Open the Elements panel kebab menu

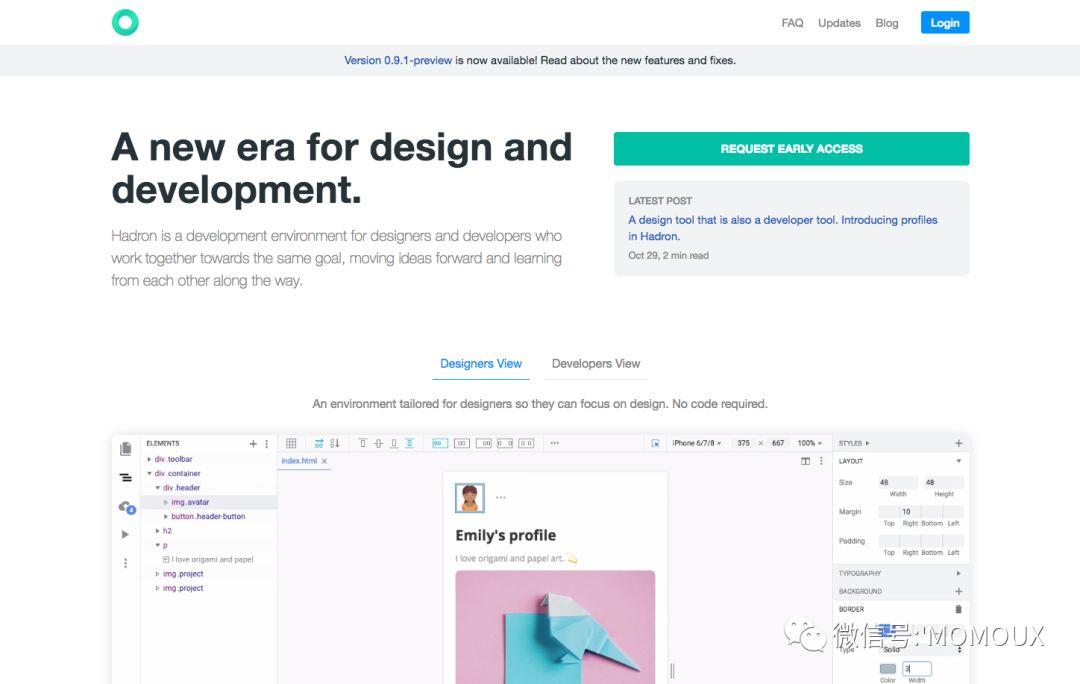(267, 444)
